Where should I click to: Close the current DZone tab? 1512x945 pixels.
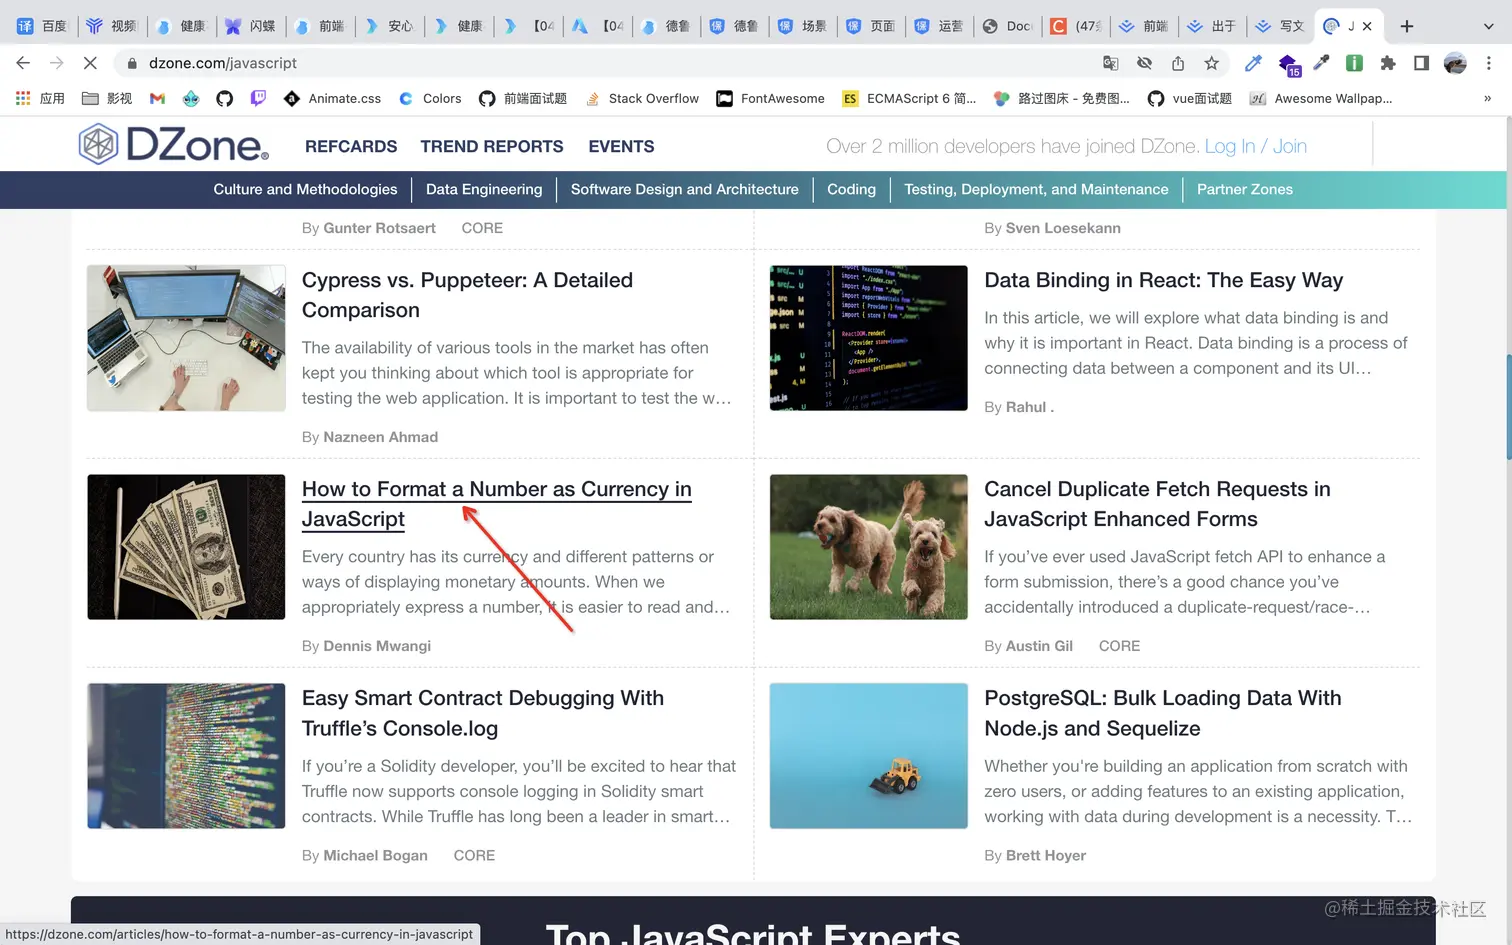(x=1367, y=26)
